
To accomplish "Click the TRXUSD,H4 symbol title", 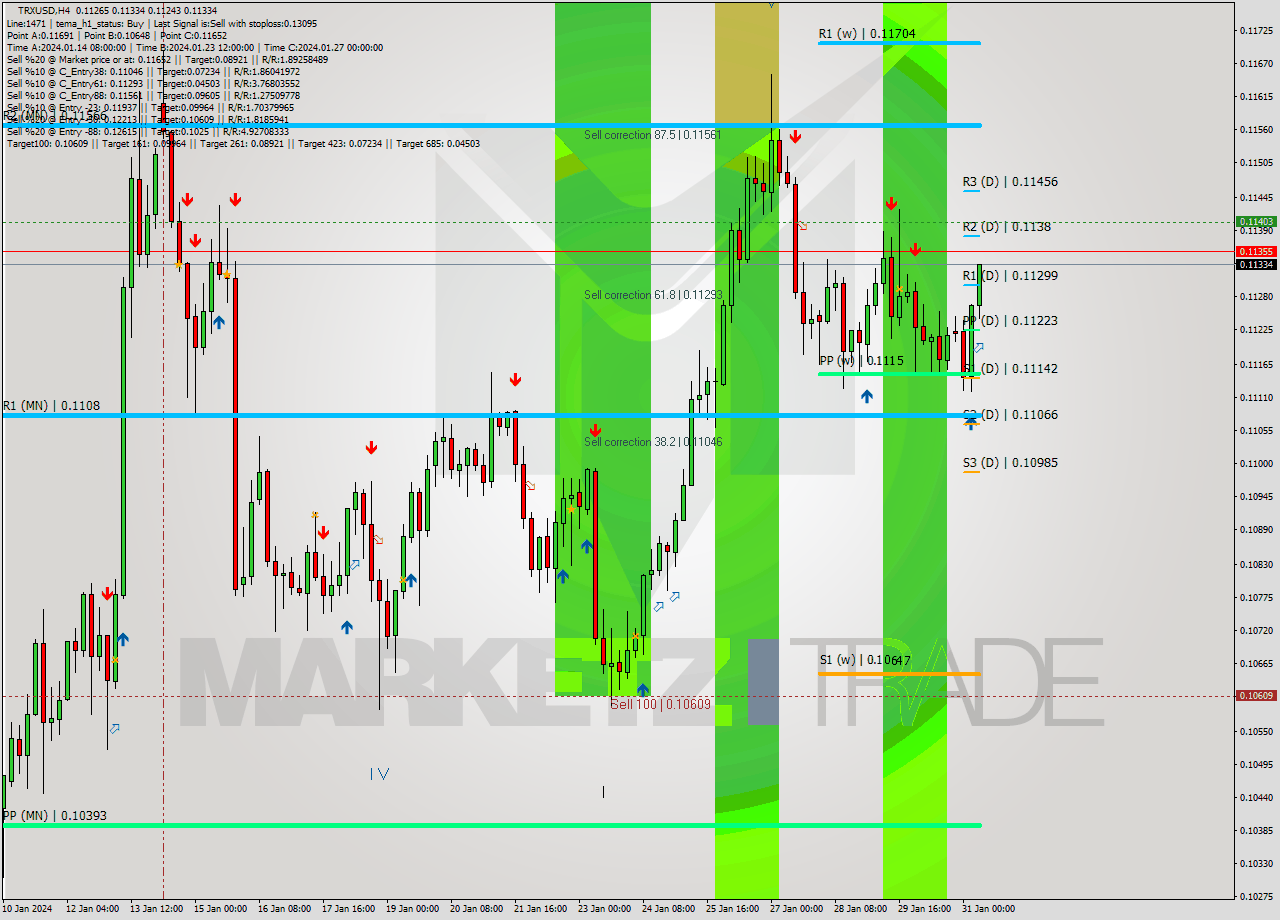I will tap(43, 10).
